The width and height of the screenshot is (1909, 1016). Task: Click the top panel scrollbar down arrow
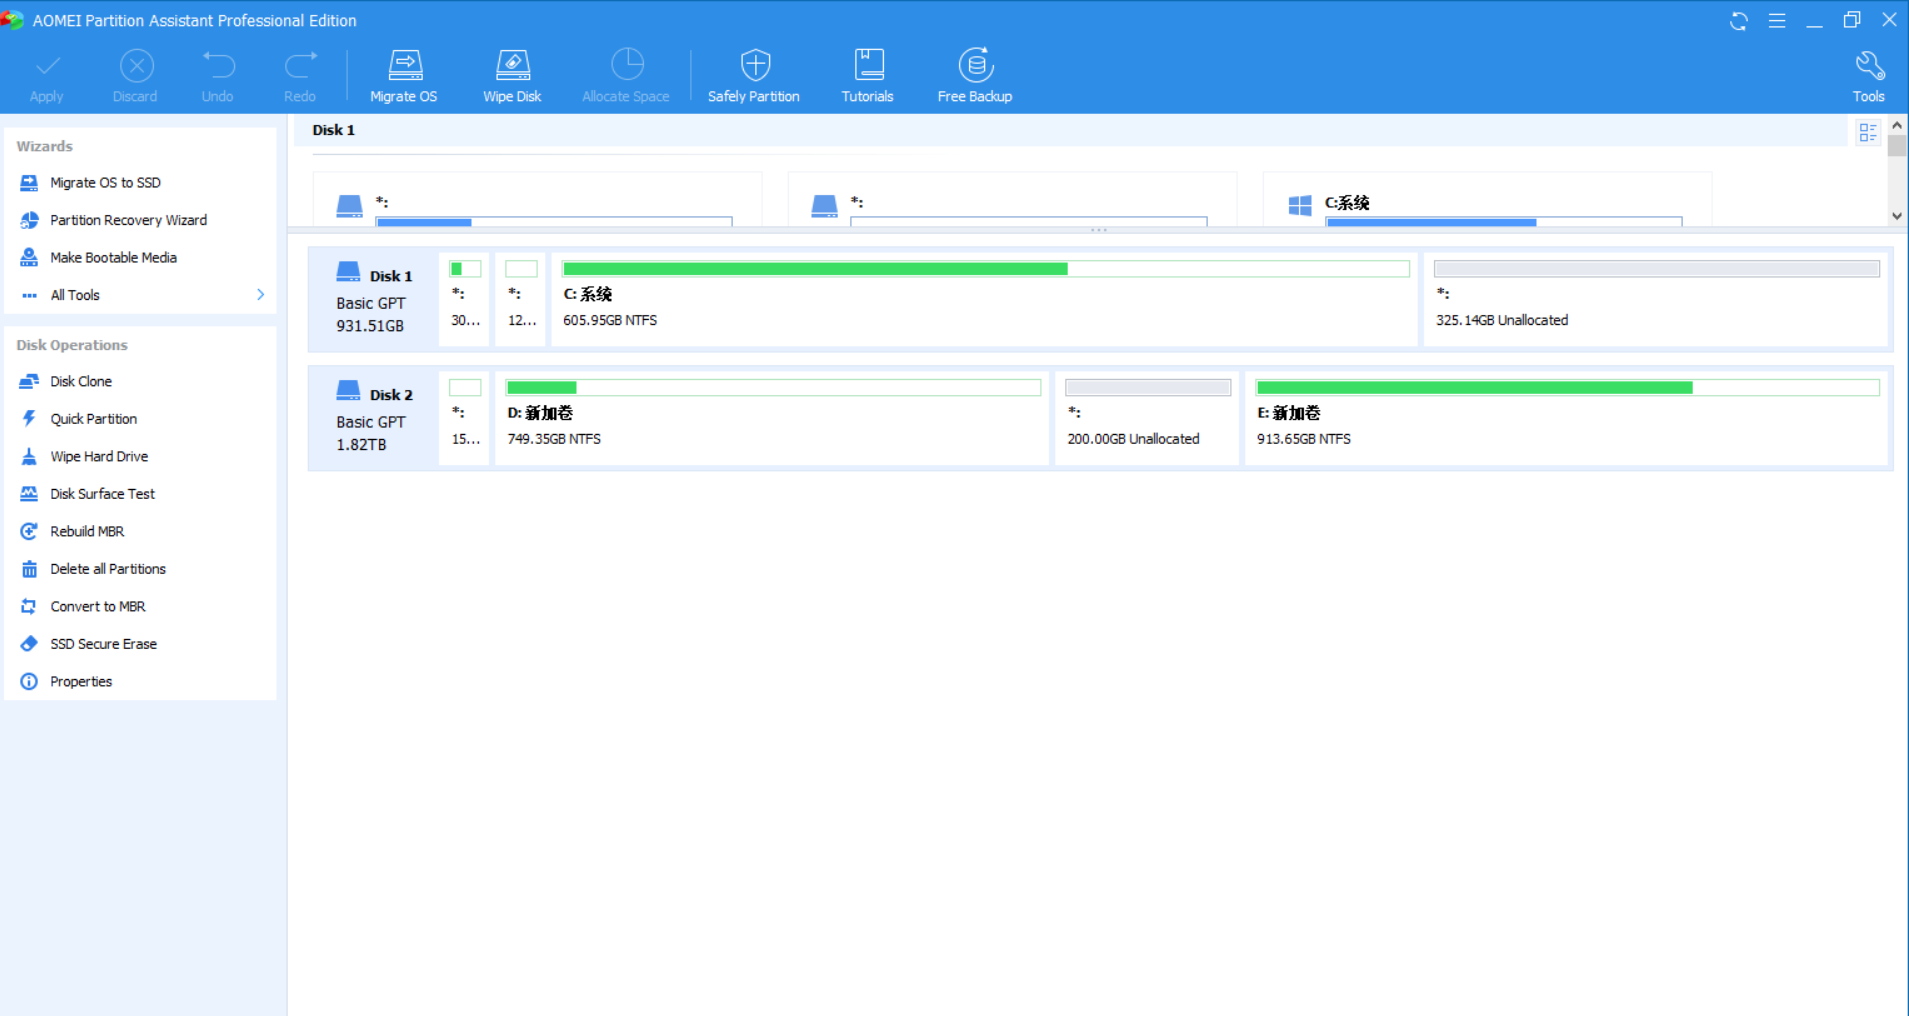click(x=1897, y=216)
